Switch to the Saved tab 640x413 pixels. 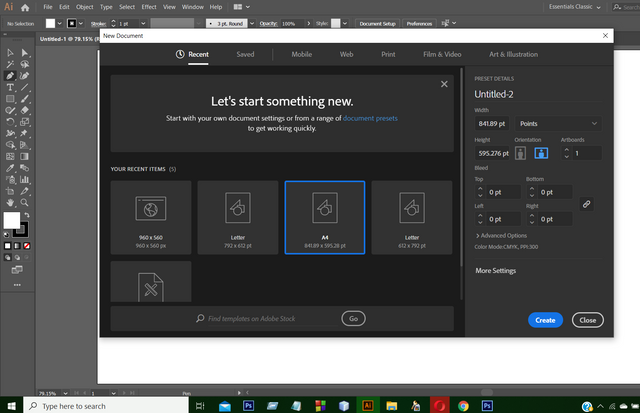click(x=245, y=54)
